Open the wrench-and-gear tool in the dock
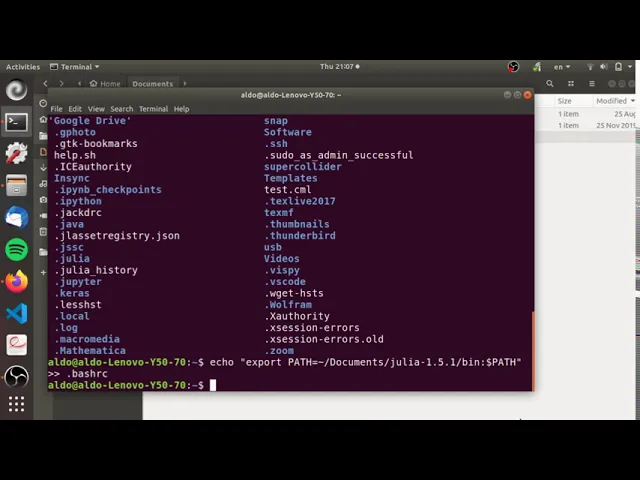The image size is (640, 480). pyautogui.click(x=16, y=153)
